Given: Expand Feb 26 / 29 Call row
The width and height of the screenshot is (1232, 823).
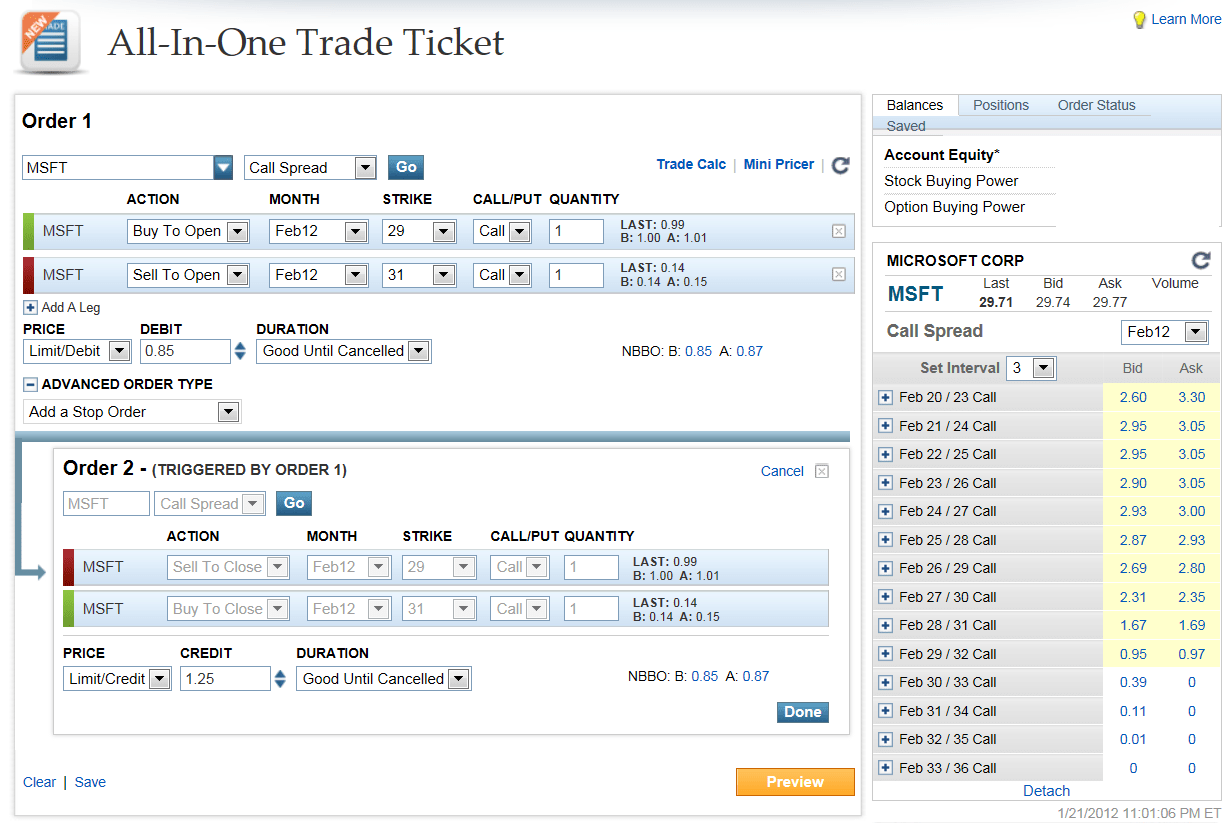Looking at the screenshot, I should tap(885, 568).
